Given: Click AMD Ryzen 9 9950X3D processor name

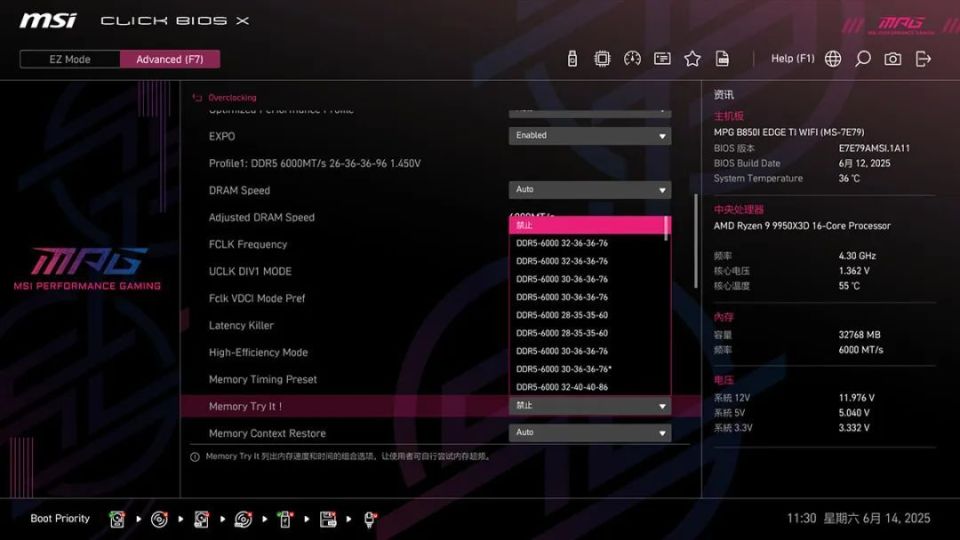Looking at the screenshot, I should click(x=802, y=226).
